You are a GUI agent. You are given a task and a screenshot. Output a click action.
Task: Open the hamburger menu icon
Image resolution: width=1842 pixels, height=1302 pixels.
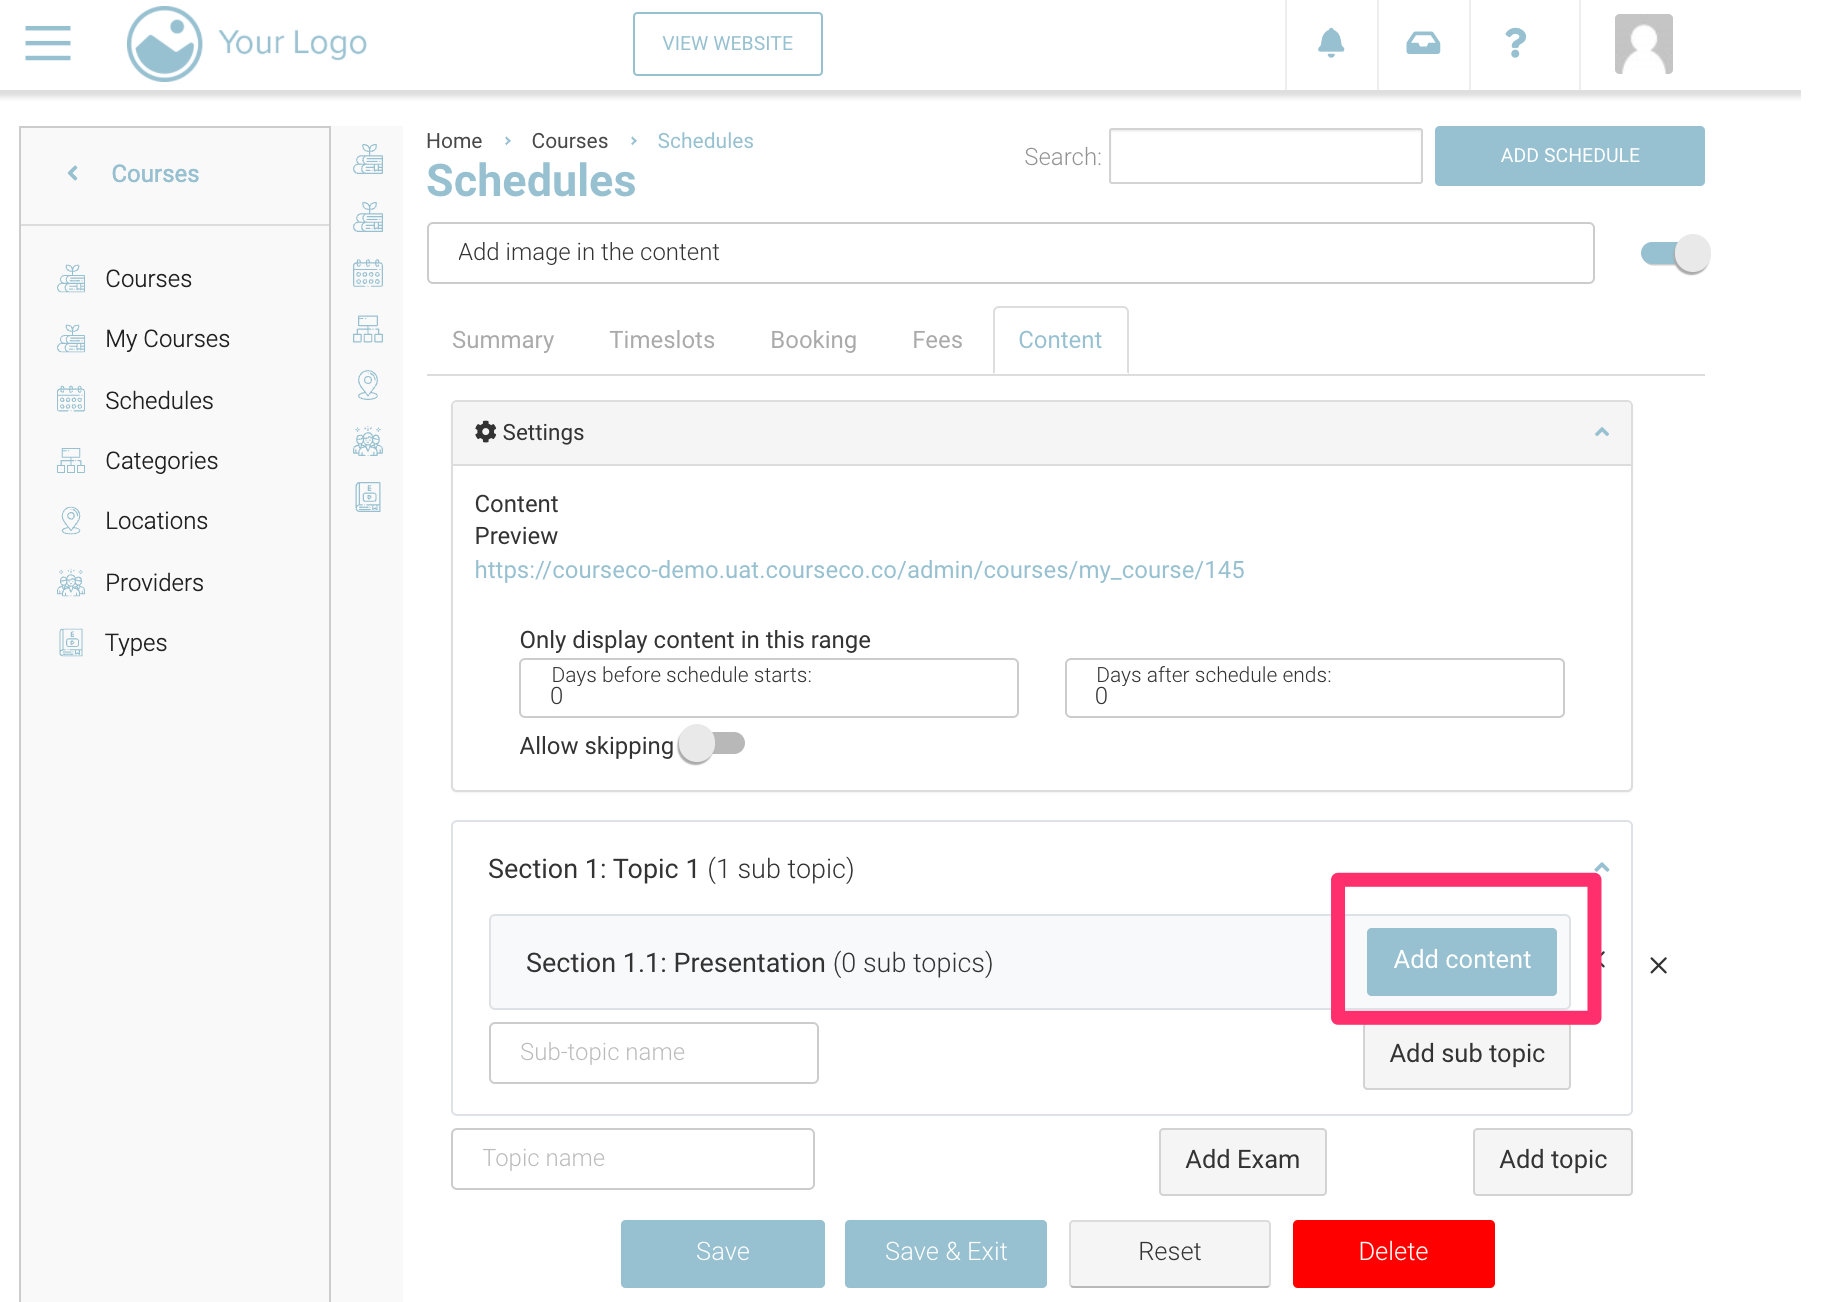click(47, 43)
